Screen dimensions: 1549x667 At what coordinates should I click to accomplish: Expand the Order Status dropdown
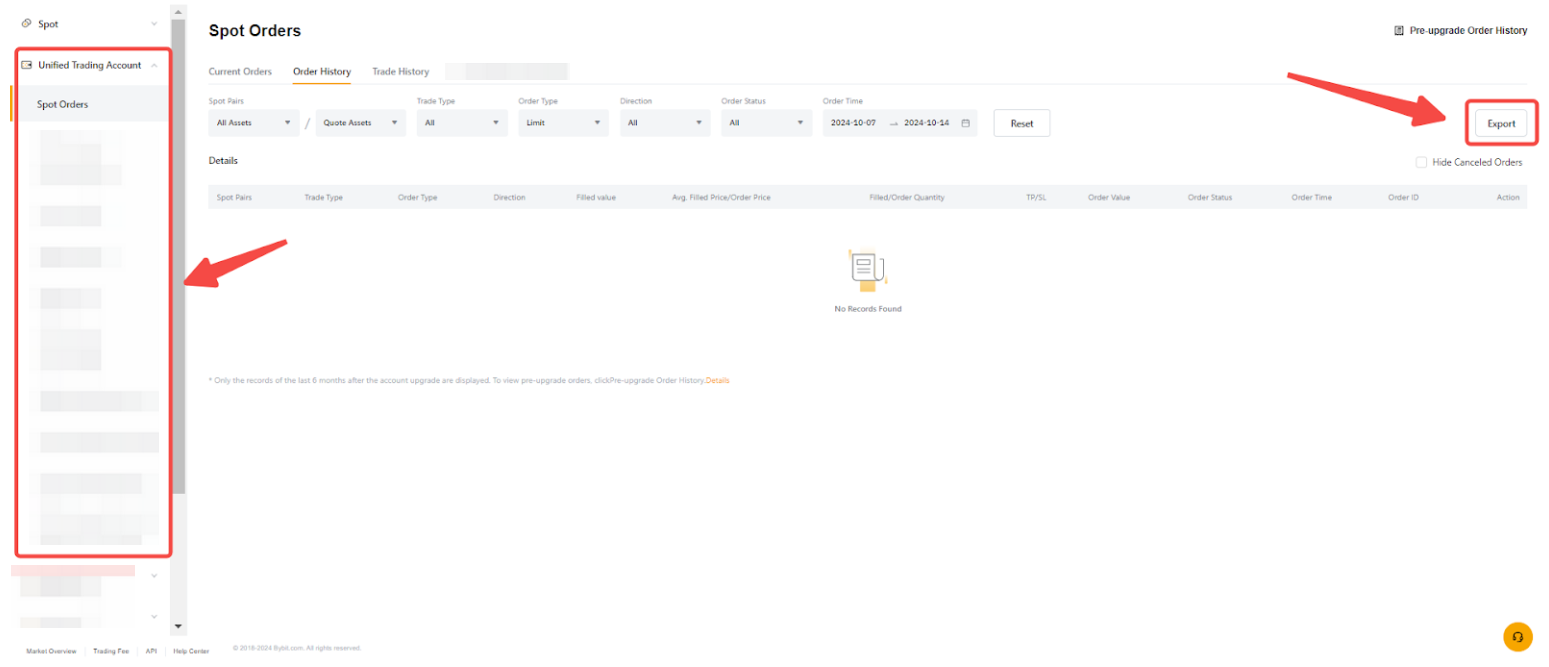pos(765,123)
